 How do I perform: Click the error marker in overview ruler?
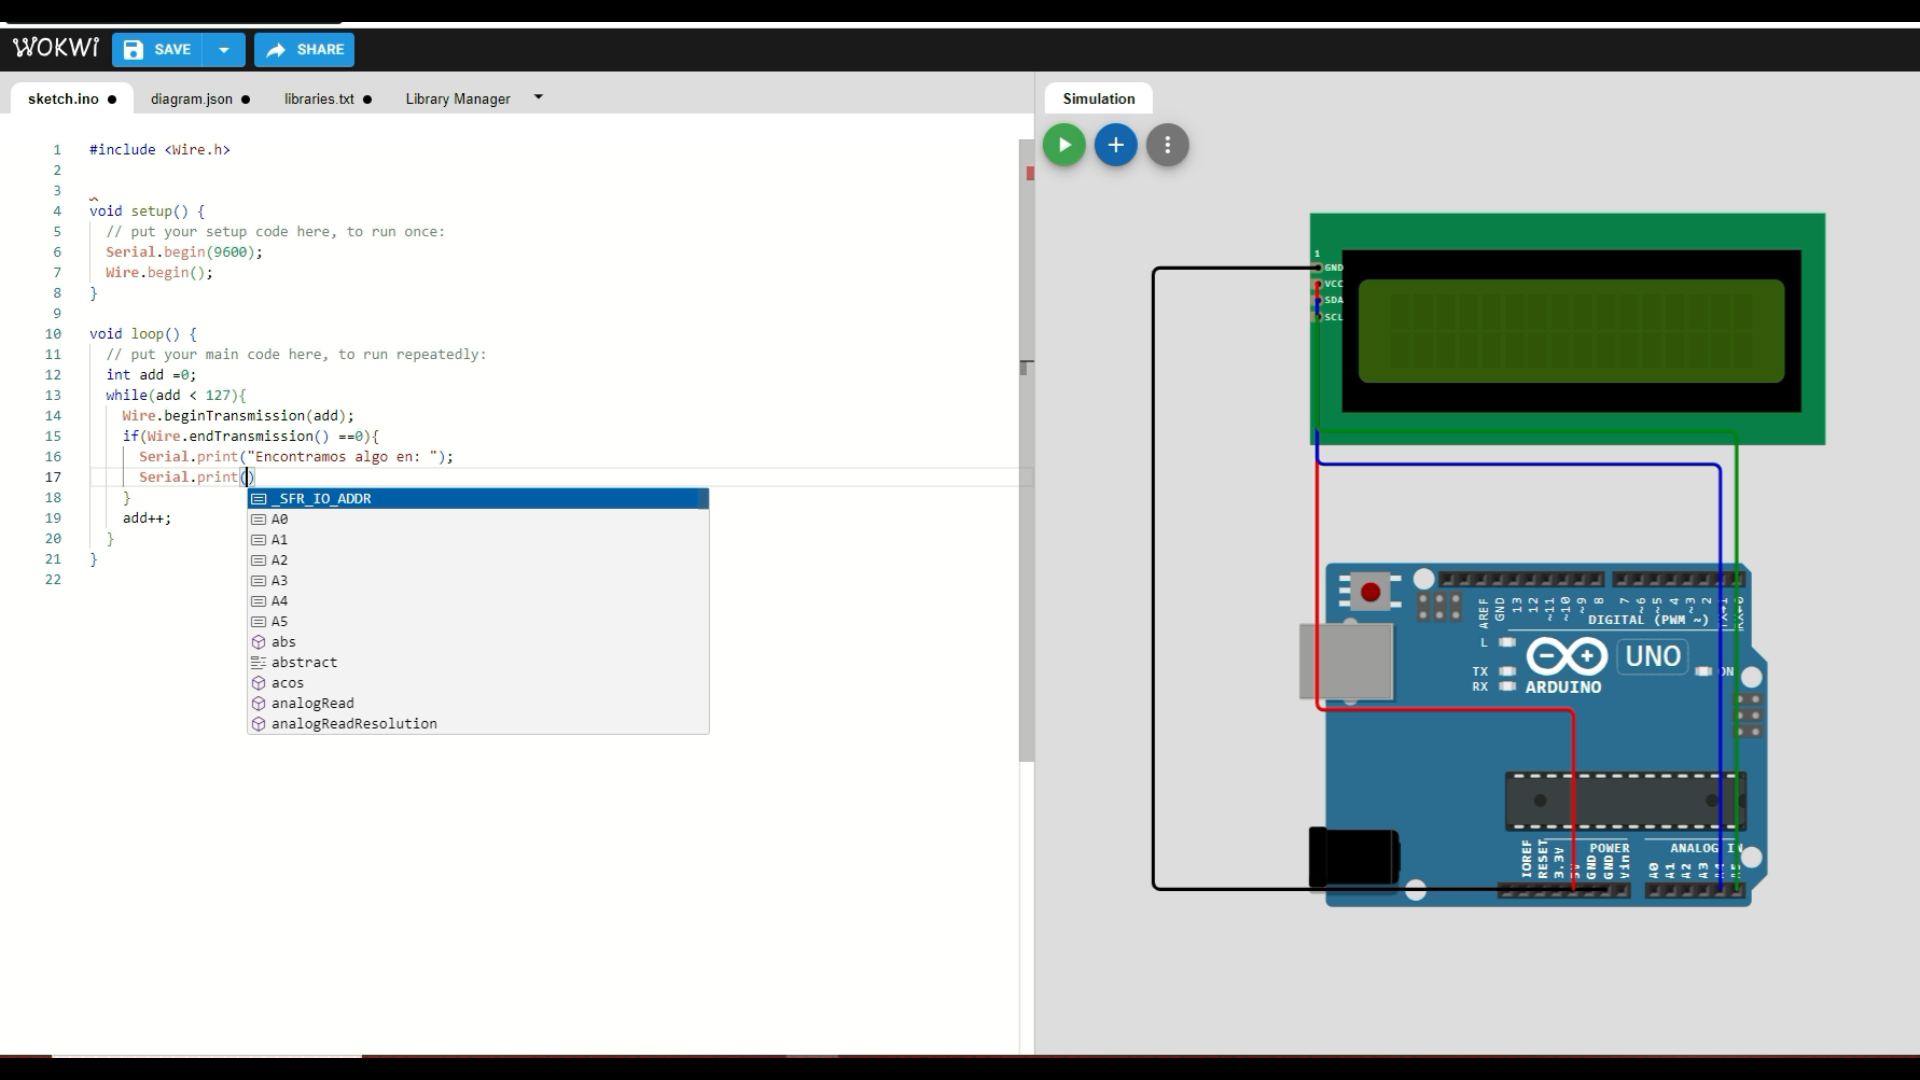pos(1030,174)
